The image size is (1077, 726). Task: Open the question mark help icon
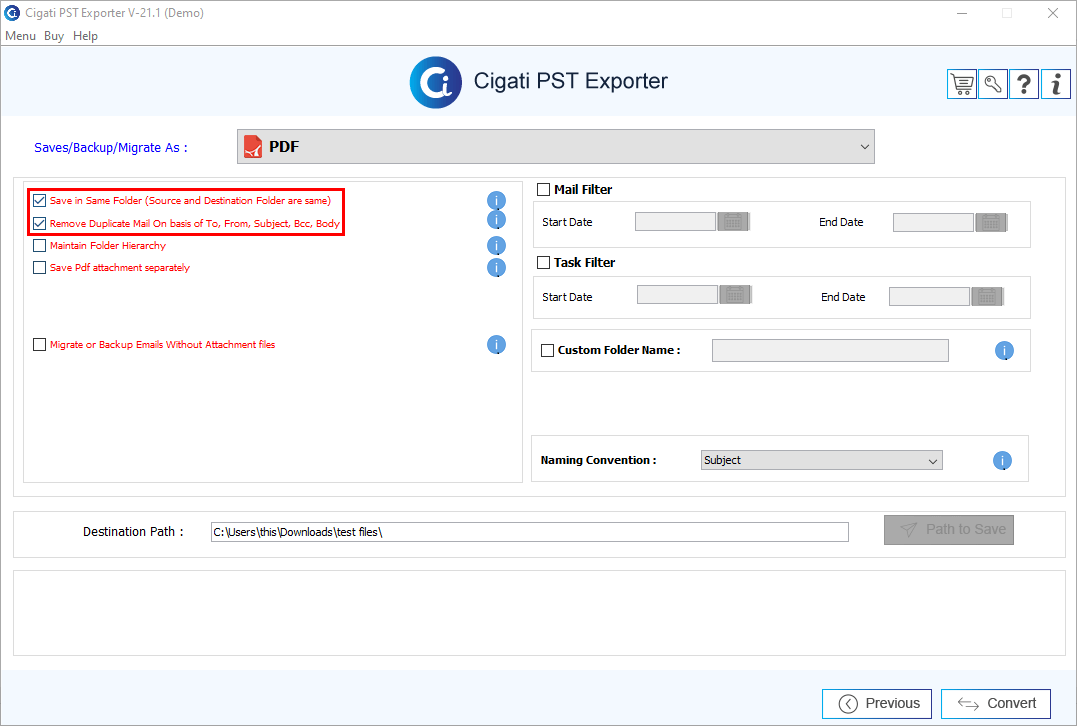[1023, 84]
